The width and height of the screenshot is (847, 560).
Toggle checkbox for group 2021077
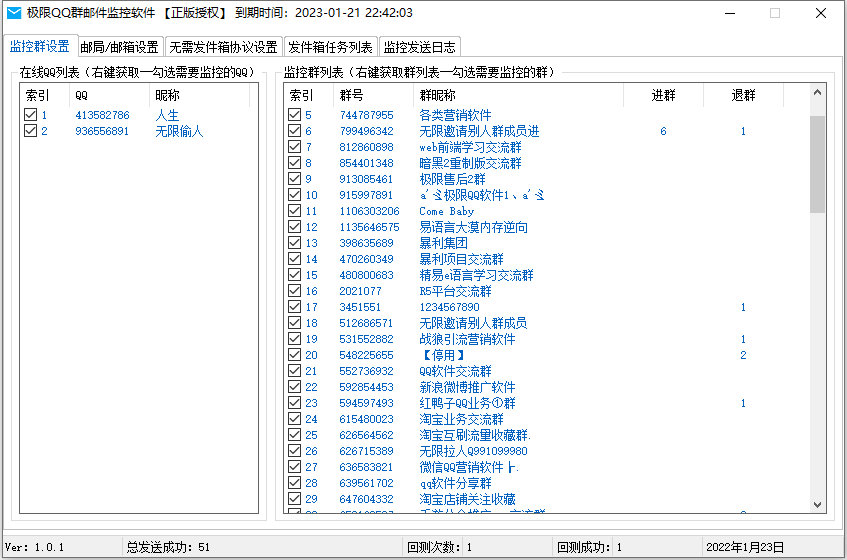294,291
